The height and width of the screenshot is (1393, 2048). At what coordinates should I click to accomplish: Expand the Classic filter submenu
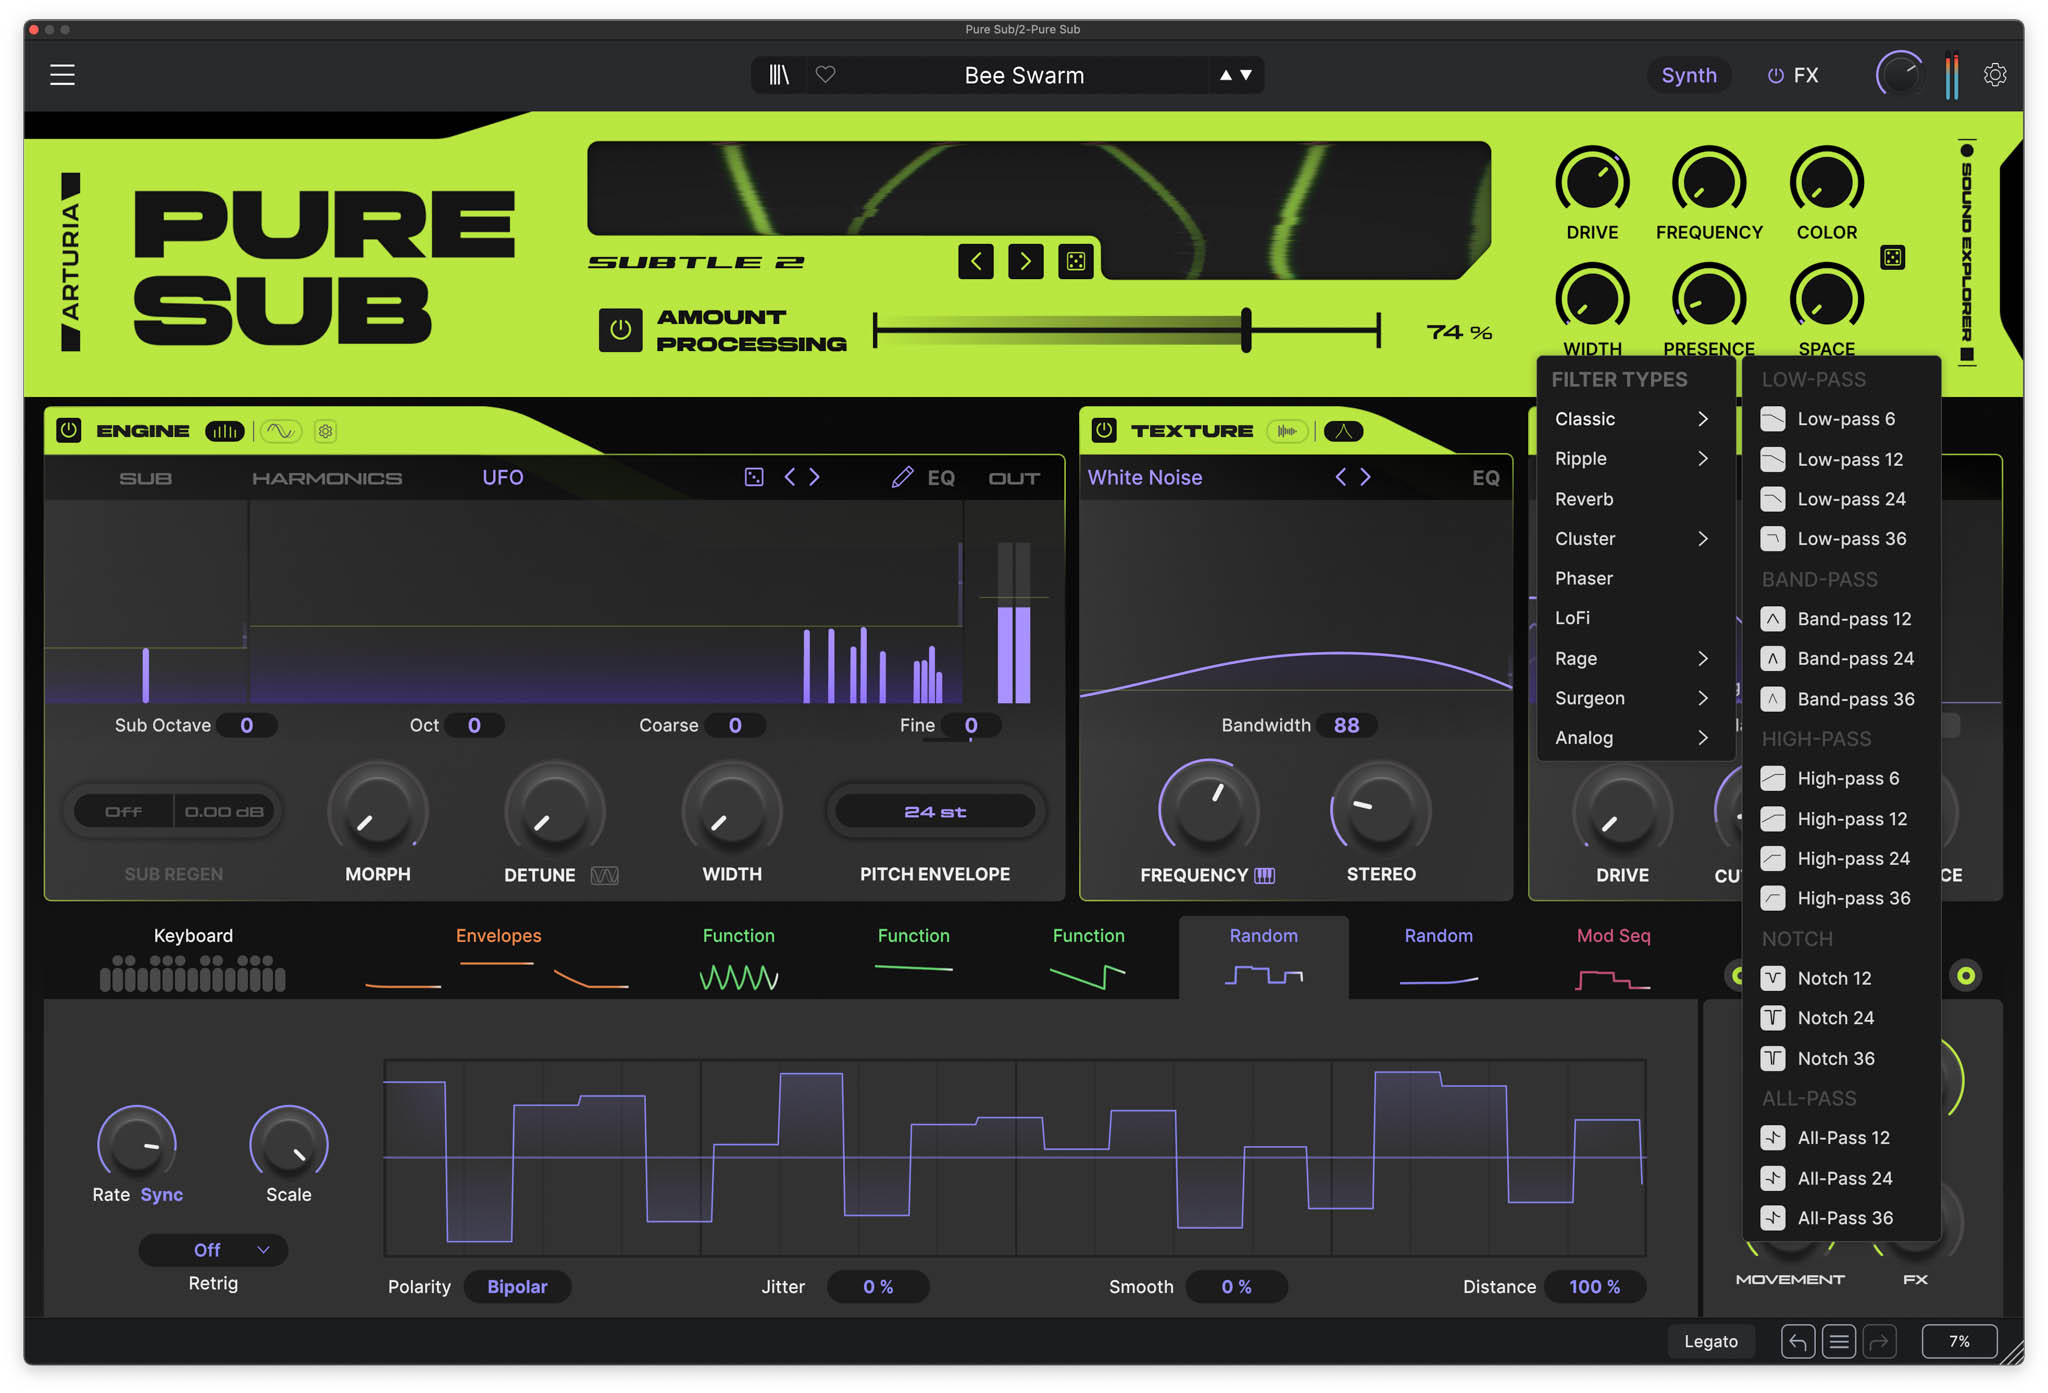tap(1635, 419)
